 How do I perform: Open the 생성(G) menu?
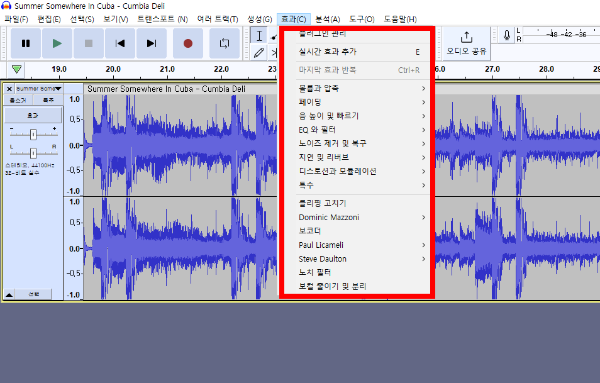(x=259, y=19)
